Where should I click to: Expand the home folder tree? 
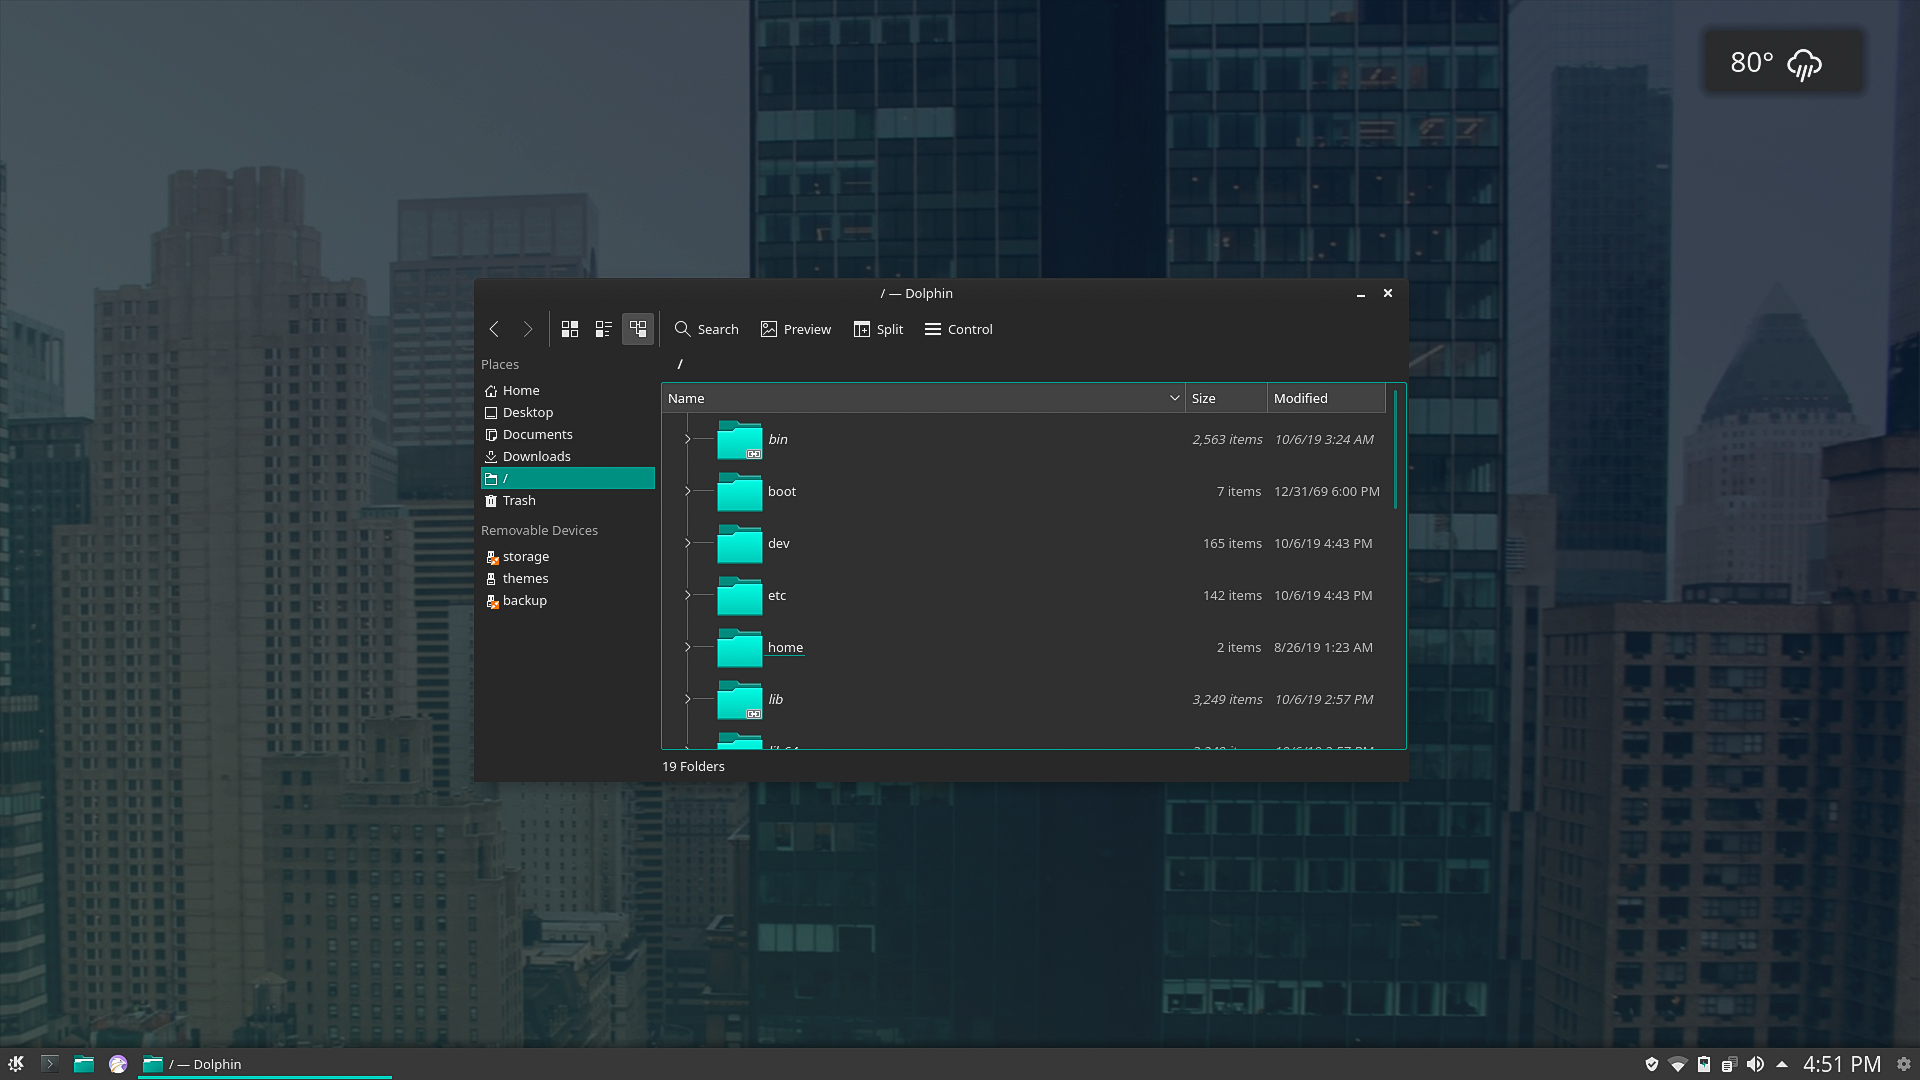click(x=687, y=647)
